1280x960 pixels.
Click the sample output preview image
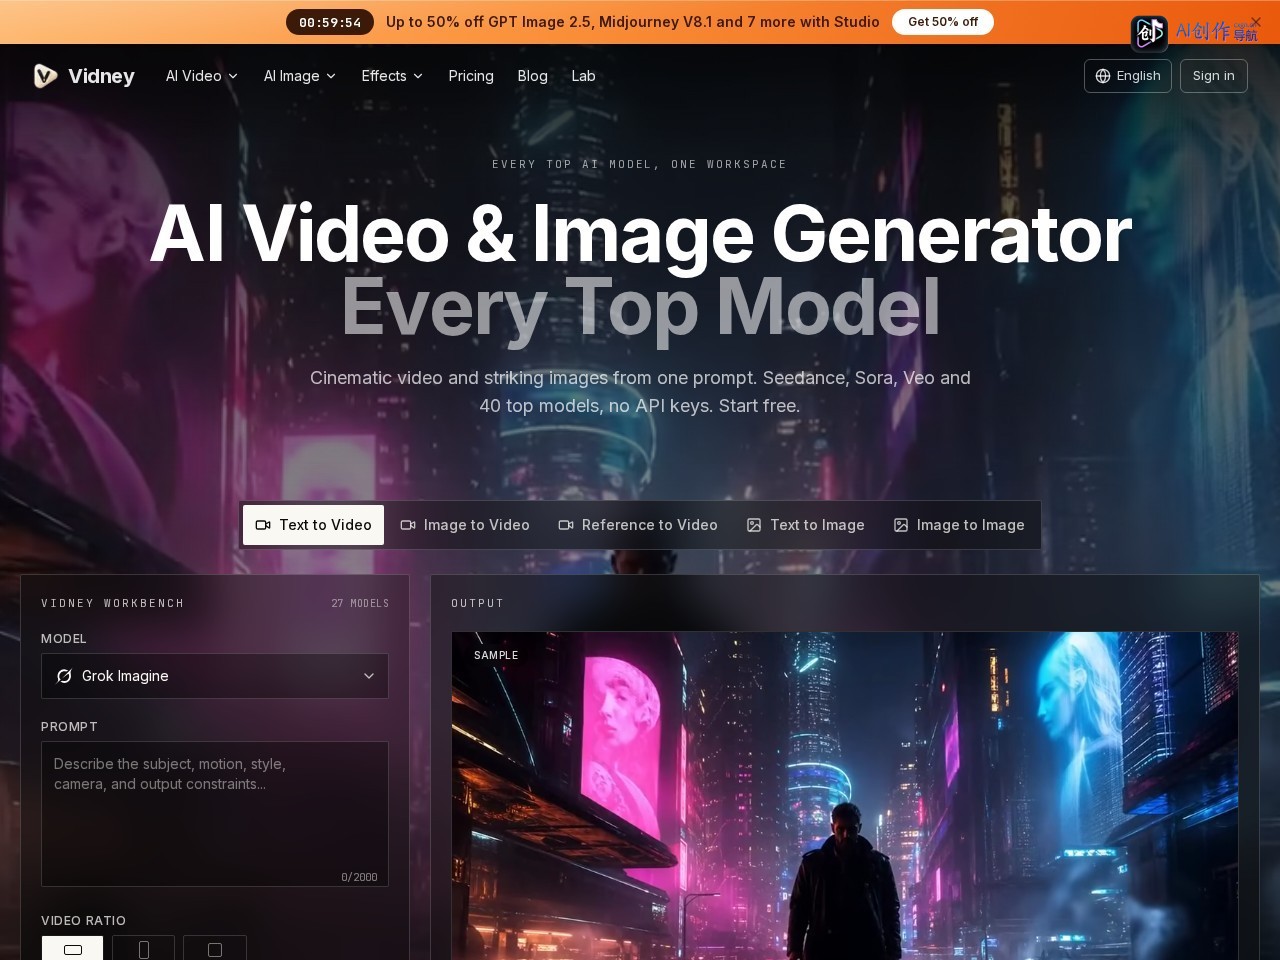845,796
